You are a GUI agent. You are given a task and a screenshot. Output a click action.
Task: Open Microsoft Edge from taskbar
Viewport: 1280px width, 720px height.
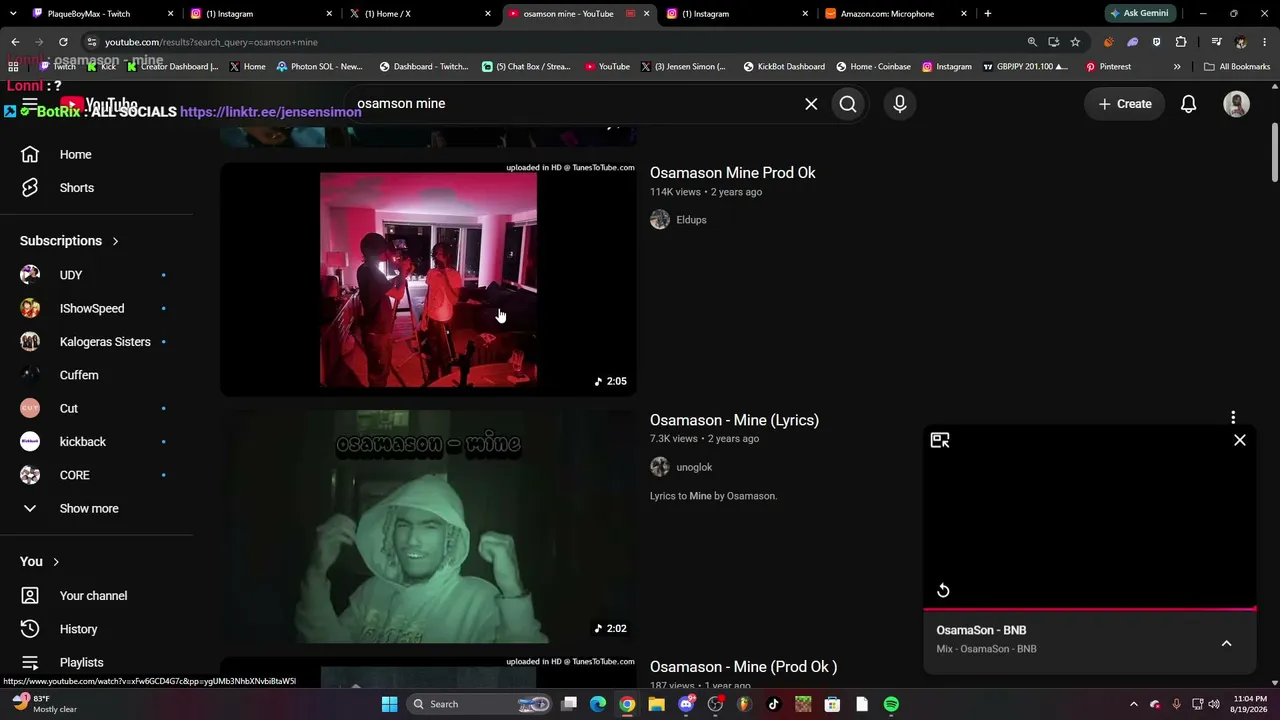click(598, 704)
